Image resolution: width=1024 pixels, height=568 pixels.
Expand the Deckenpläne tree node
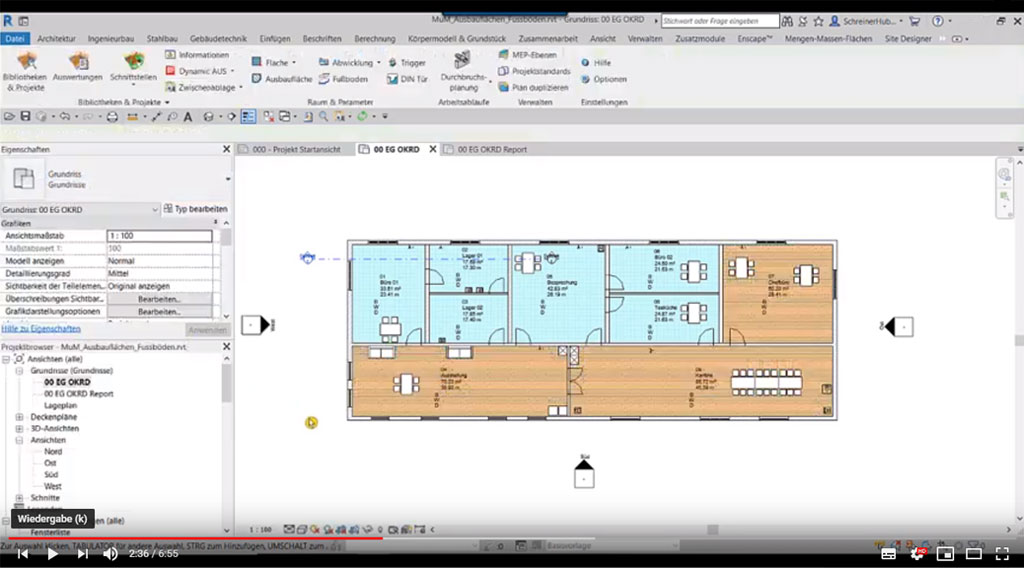click(20, 417)
